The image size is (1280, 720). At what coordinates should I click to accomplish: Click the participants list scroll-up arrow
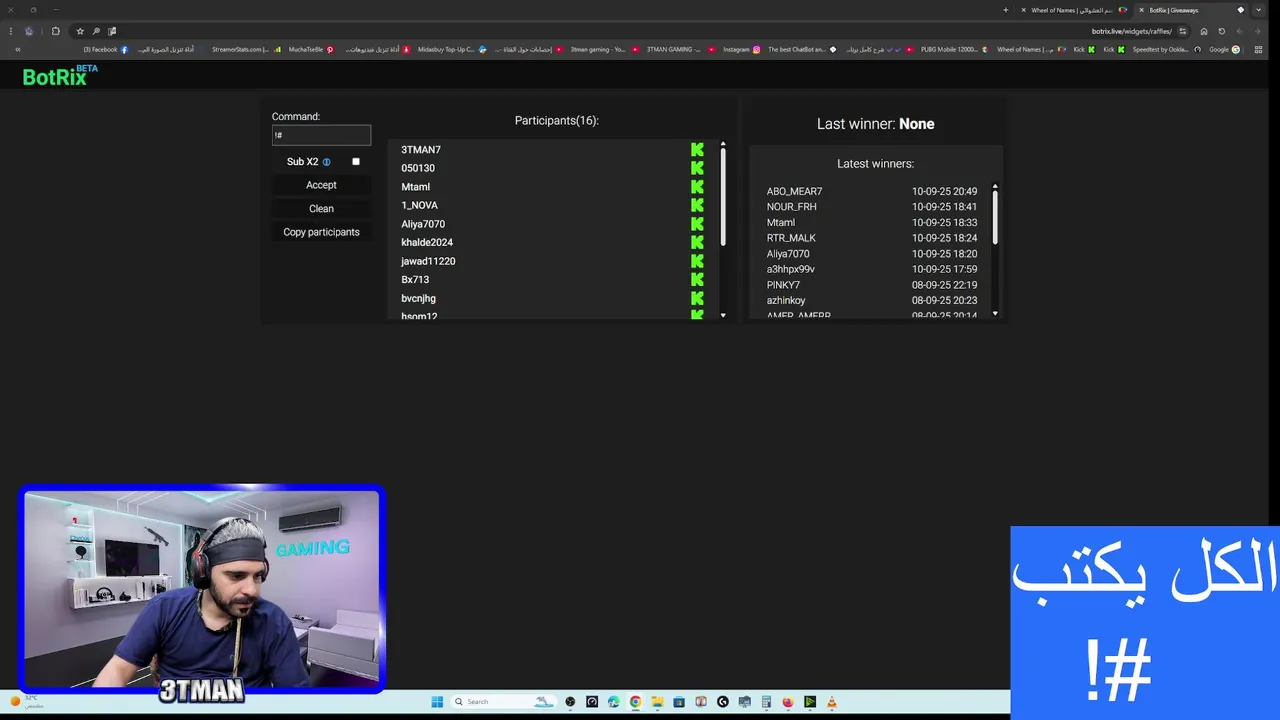point(723,145)
